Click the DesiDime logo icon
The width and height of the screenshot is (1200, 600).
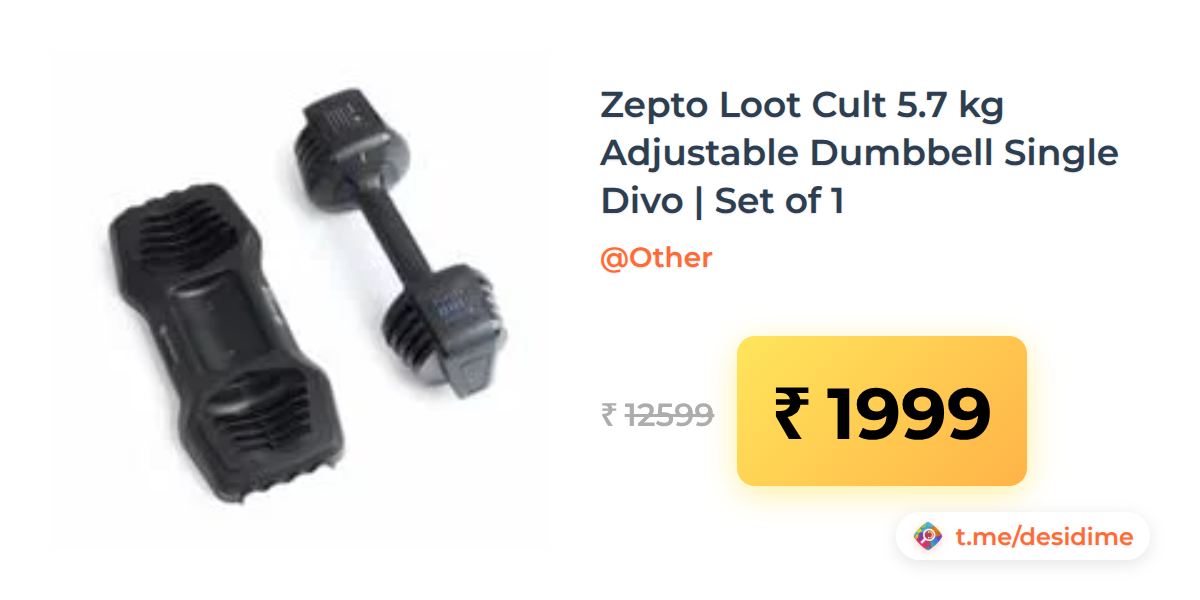click(929, 537)
